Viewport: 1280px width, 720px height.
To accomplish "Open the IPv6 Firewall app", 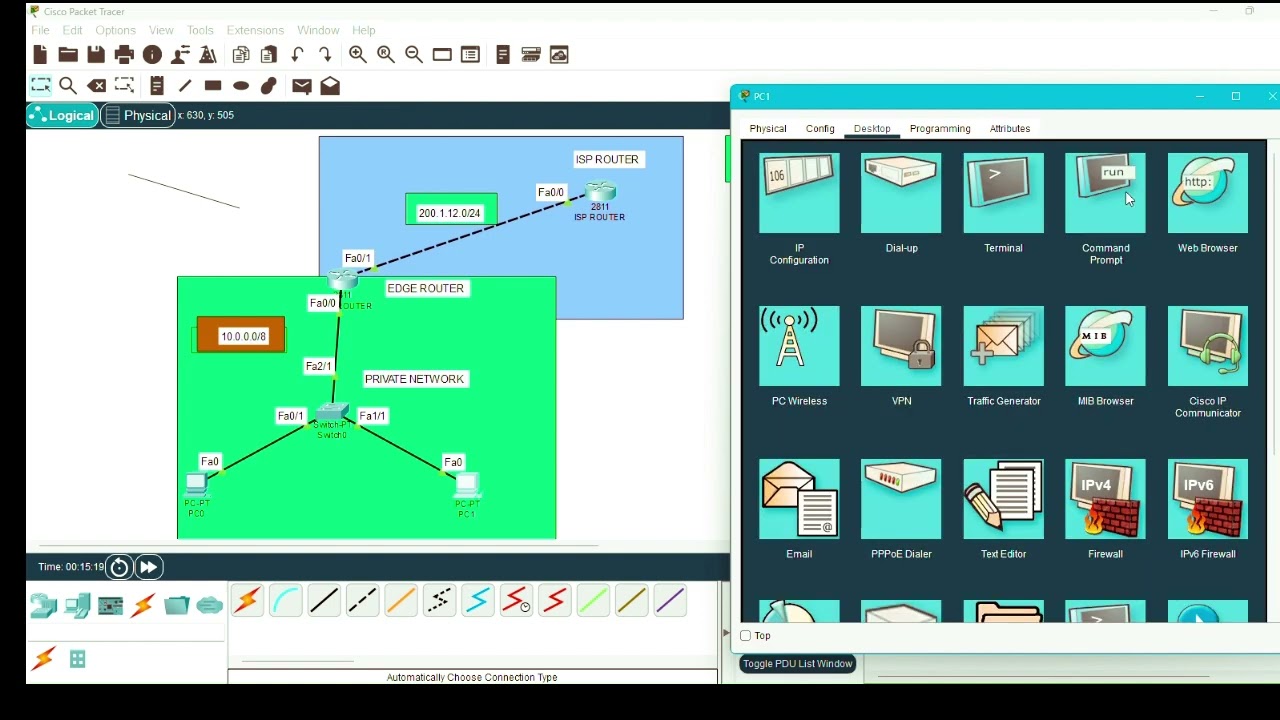I will click(1207, 499).
